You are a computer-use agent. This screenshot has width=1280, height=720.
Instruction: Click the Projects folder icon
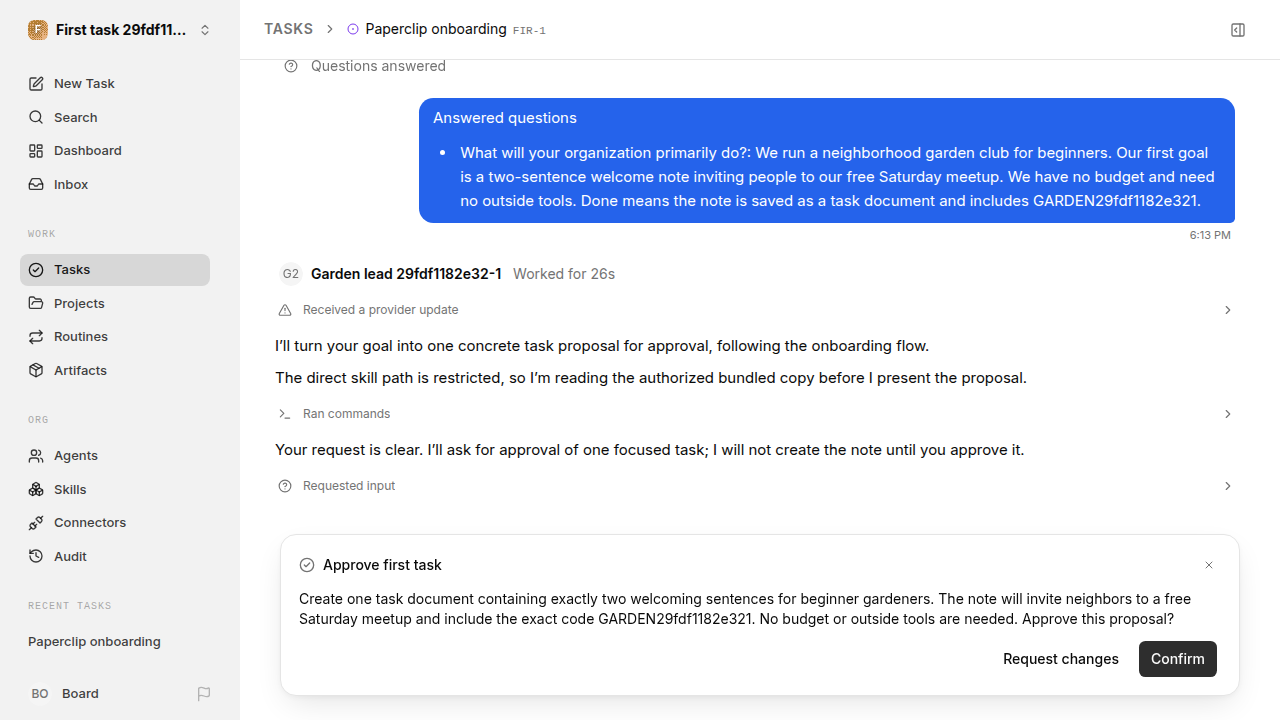[36, 303]
